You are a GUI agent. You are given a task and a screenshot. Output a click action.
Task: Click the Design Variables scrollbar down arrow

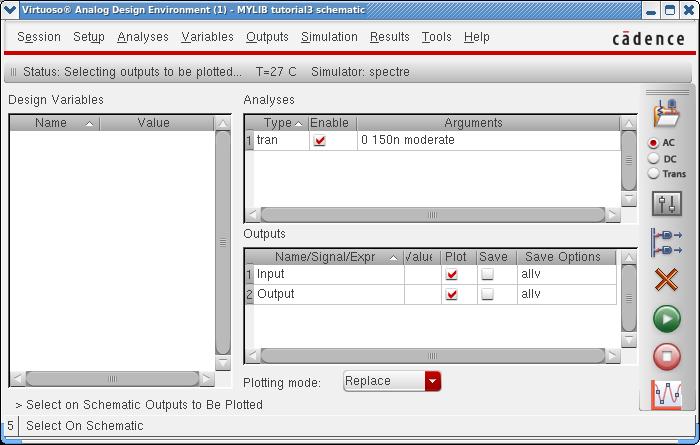tap(223, 362)
